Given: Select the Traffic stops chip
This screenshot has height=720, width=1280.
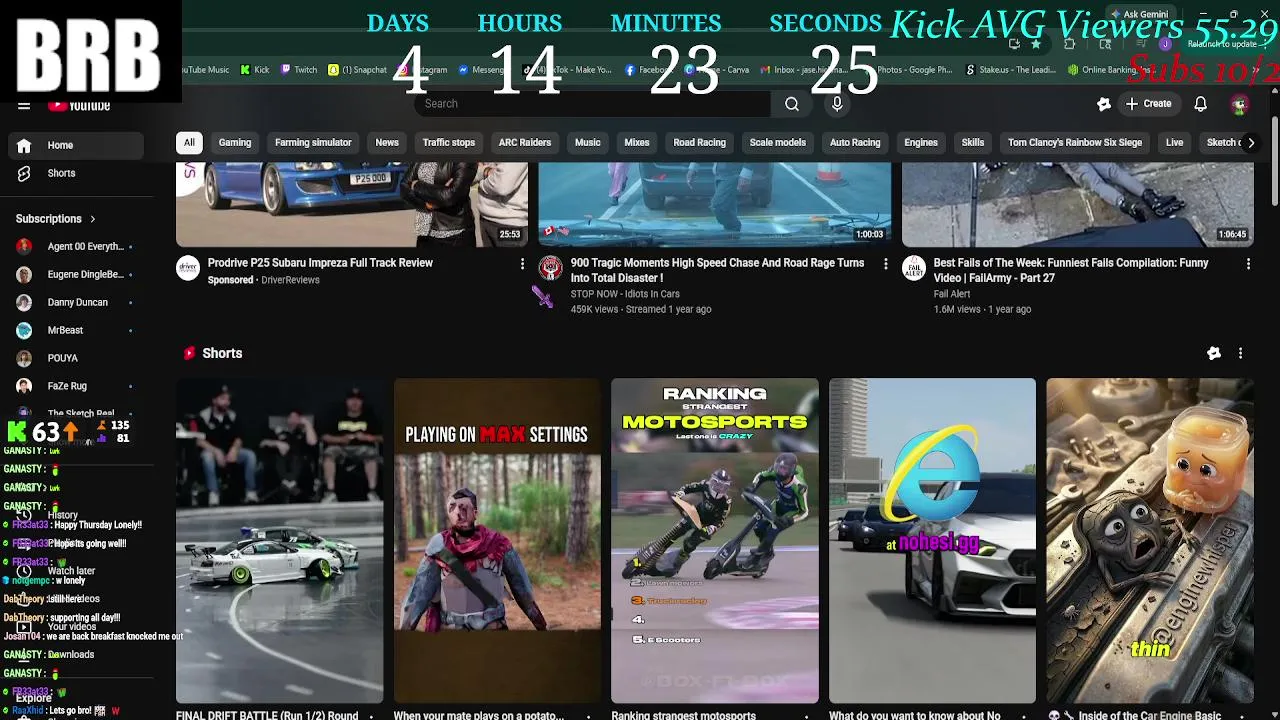Looking at the screenshot, I should (x=449, y=143).
